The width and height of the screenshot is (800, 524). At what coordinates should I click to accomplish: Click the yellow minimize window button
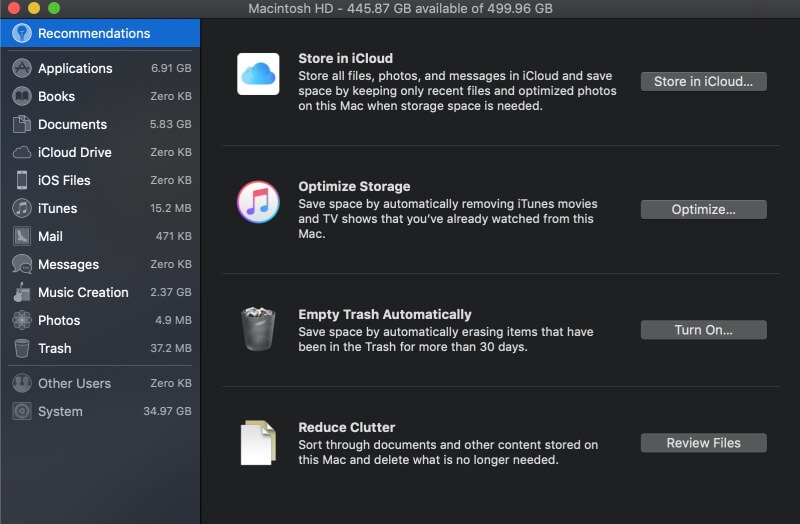34,8
